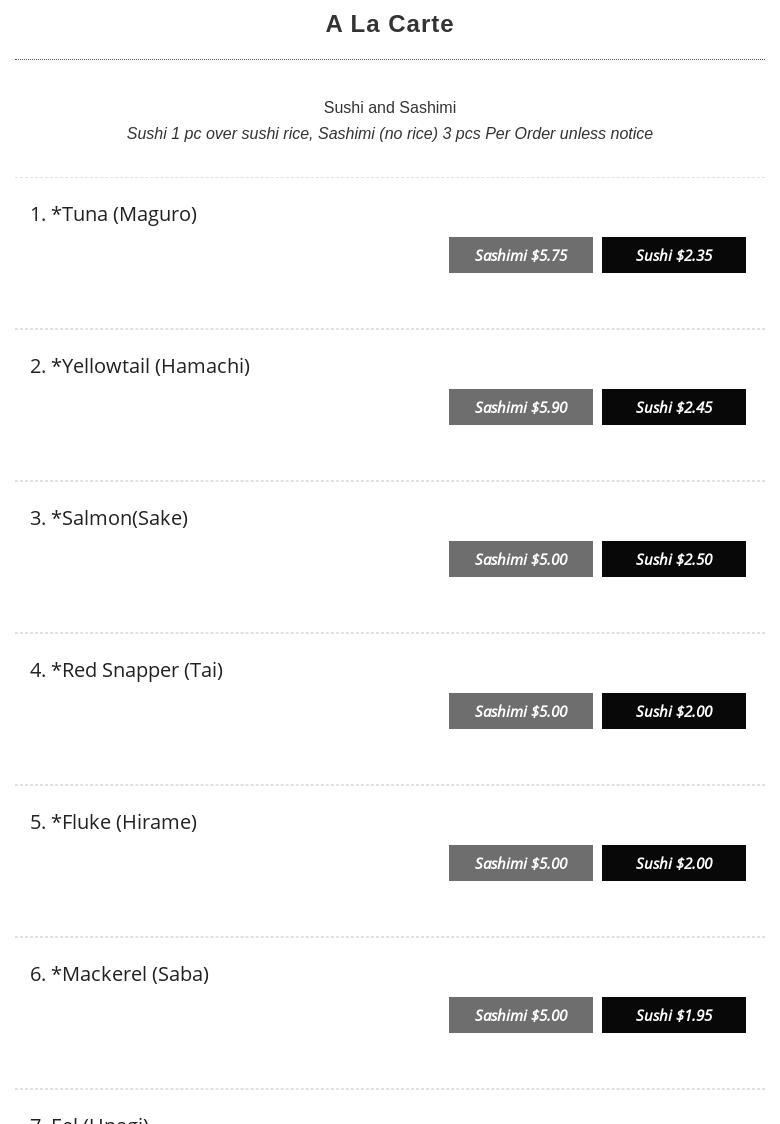Screen dimensions: 780x1124
Task: Add Salmon Sushi $2.50
Action: [673, 559]
